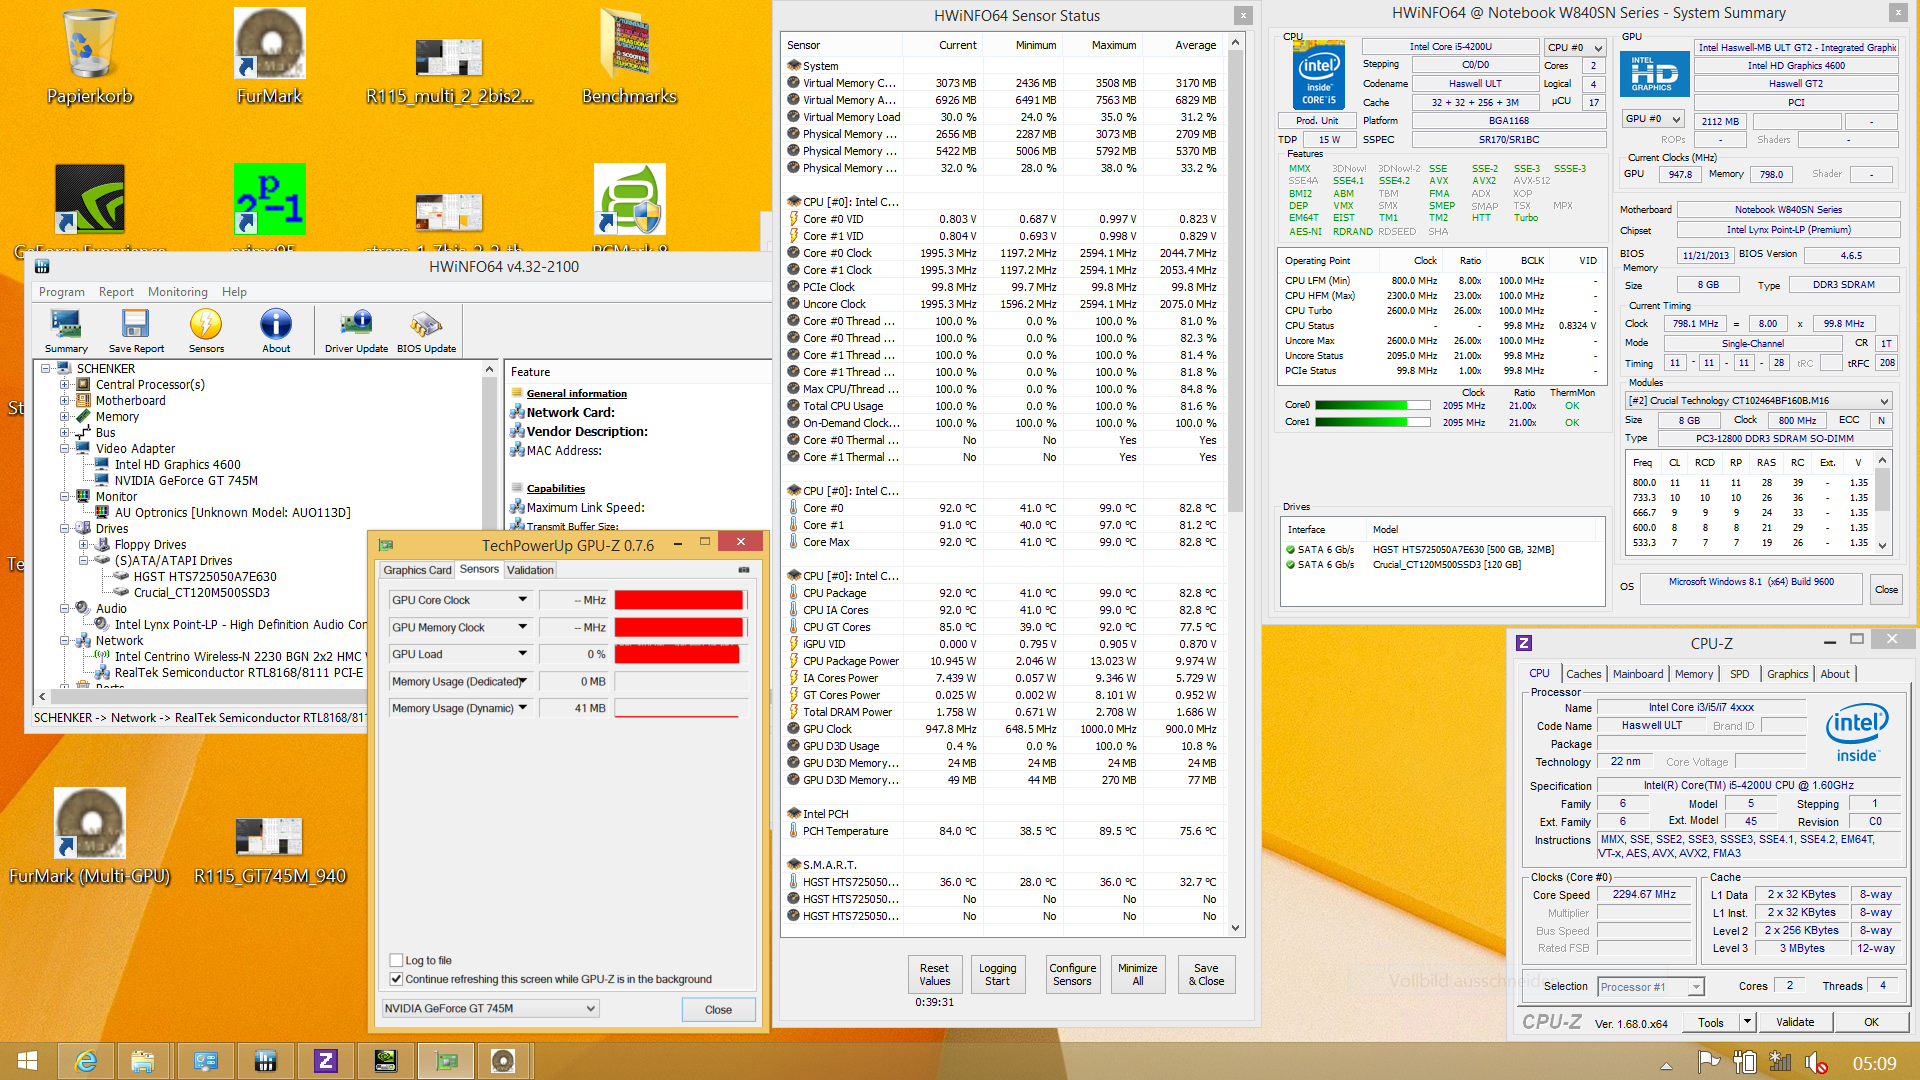The height and width of the screenshot is (1080, 1920).
Task: Enable the Log to file checkbox
Action: coord(397,960)
